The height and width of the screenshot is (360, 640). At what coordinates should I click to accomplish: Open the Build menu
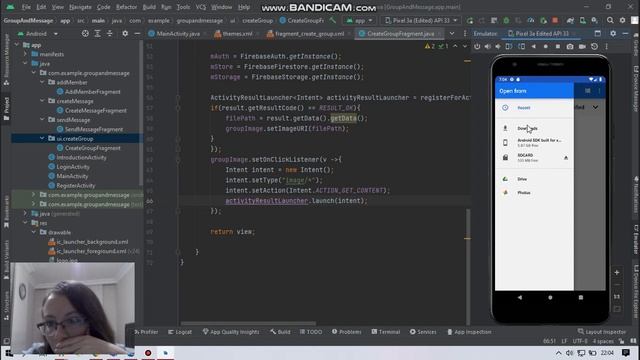[149, 7]
